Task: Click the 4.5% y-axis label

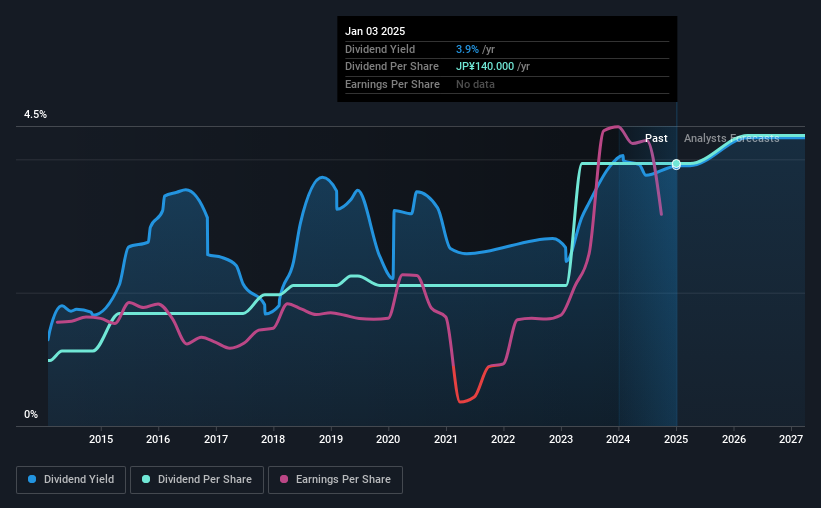Action: (x=35, y=115)
